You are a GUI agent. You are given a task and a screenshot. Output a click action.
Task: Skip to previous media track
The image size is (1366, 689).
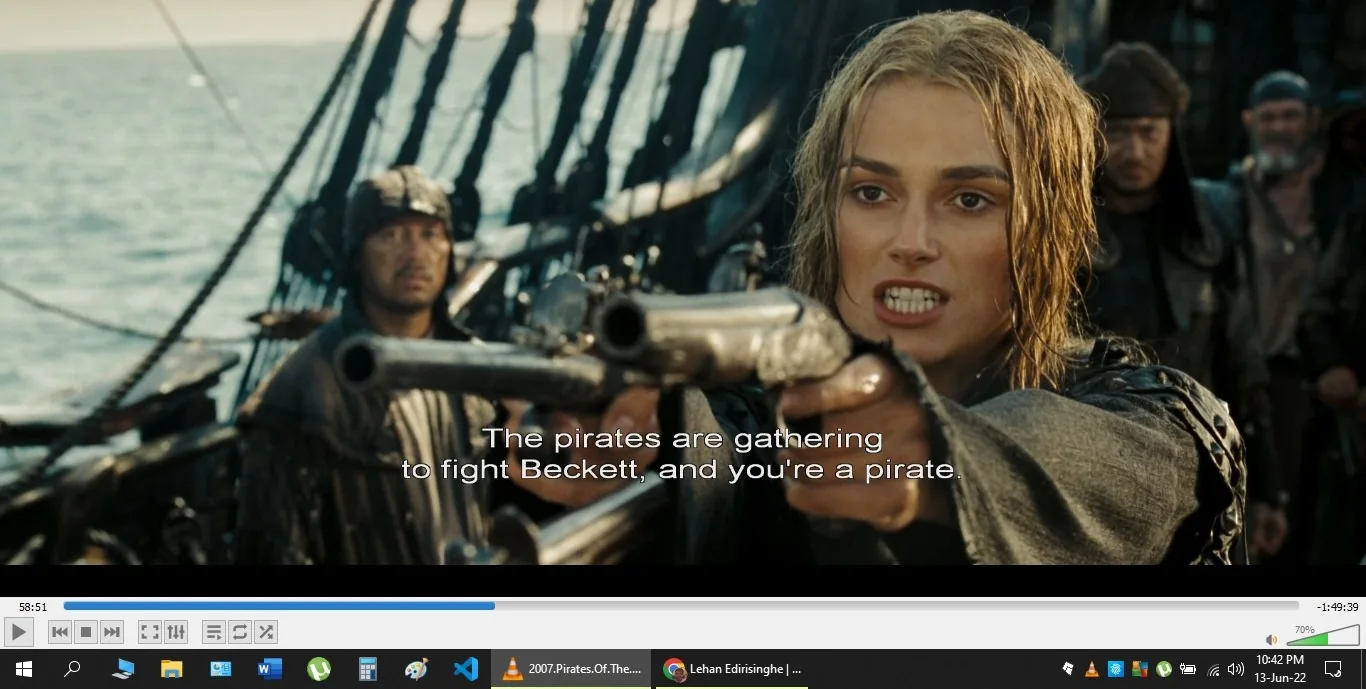(x=60, y=632)
